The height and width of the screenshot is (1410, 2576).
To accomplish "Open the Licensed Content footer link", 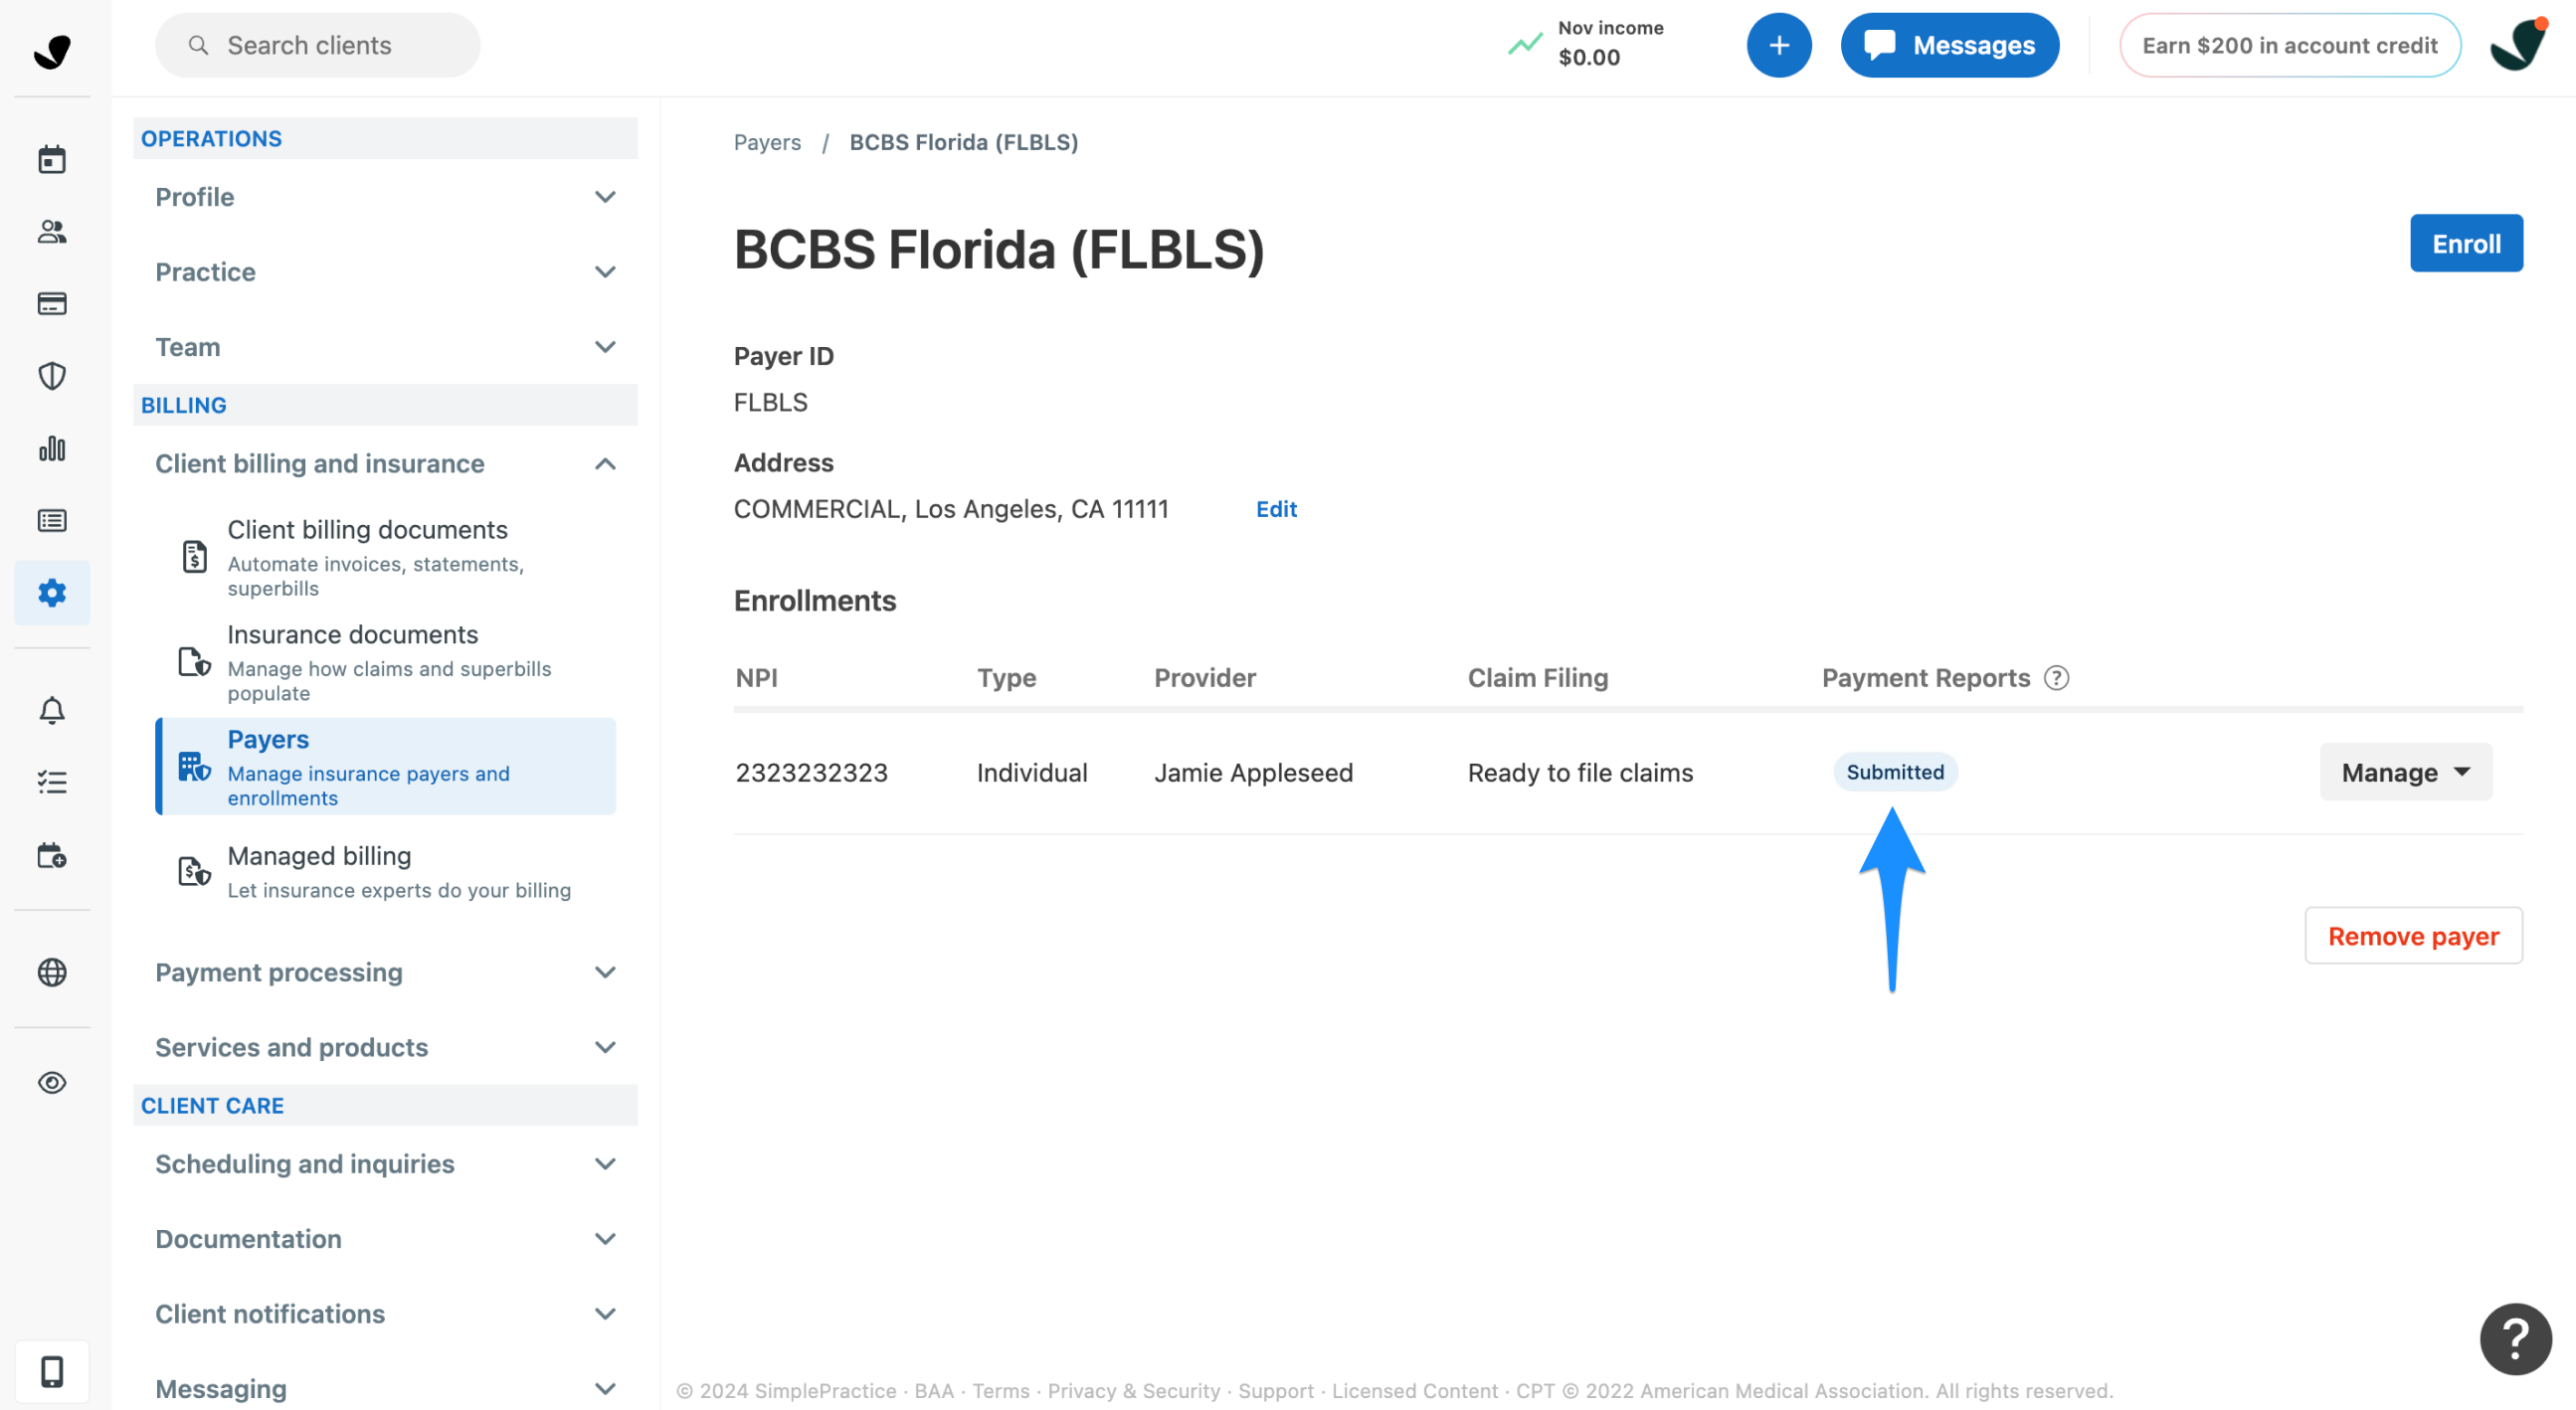I will tap(1414, 1391).
